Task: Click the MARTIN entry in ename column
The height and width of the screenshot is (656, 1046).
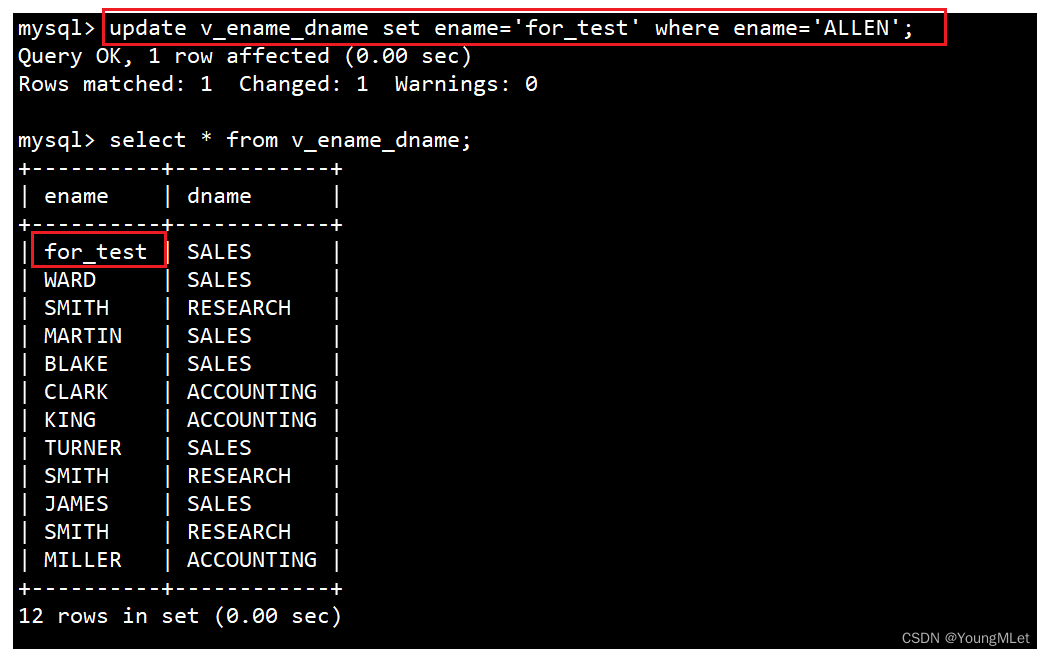Action: [83, 336]
